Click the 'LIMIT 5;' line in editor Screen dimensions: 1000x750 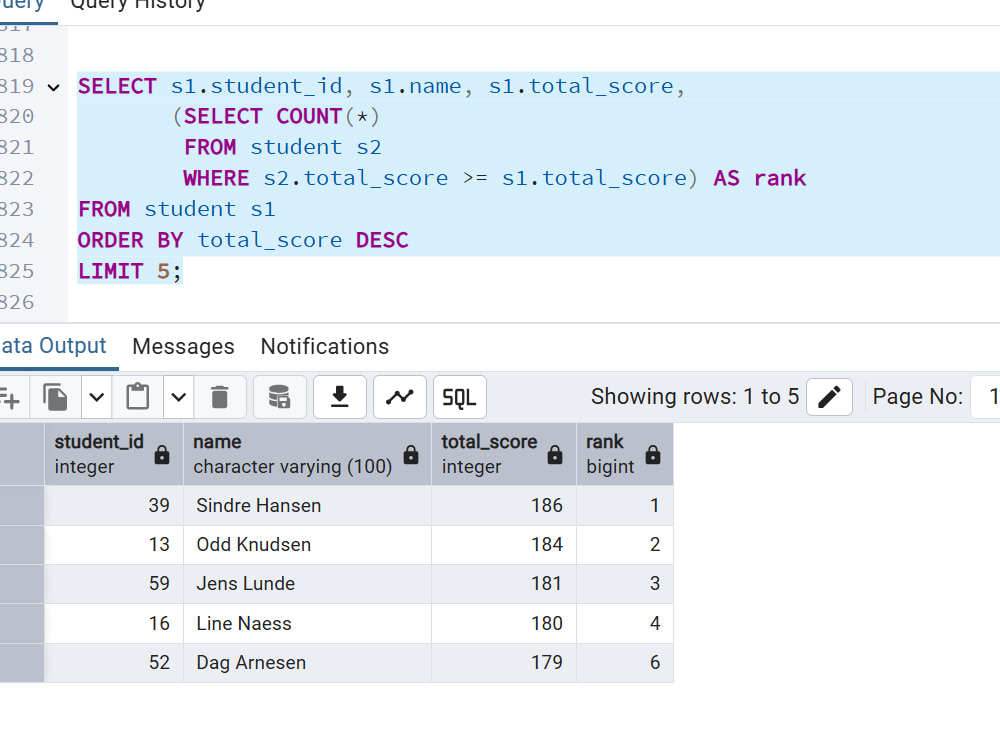(x=130, y=272)
